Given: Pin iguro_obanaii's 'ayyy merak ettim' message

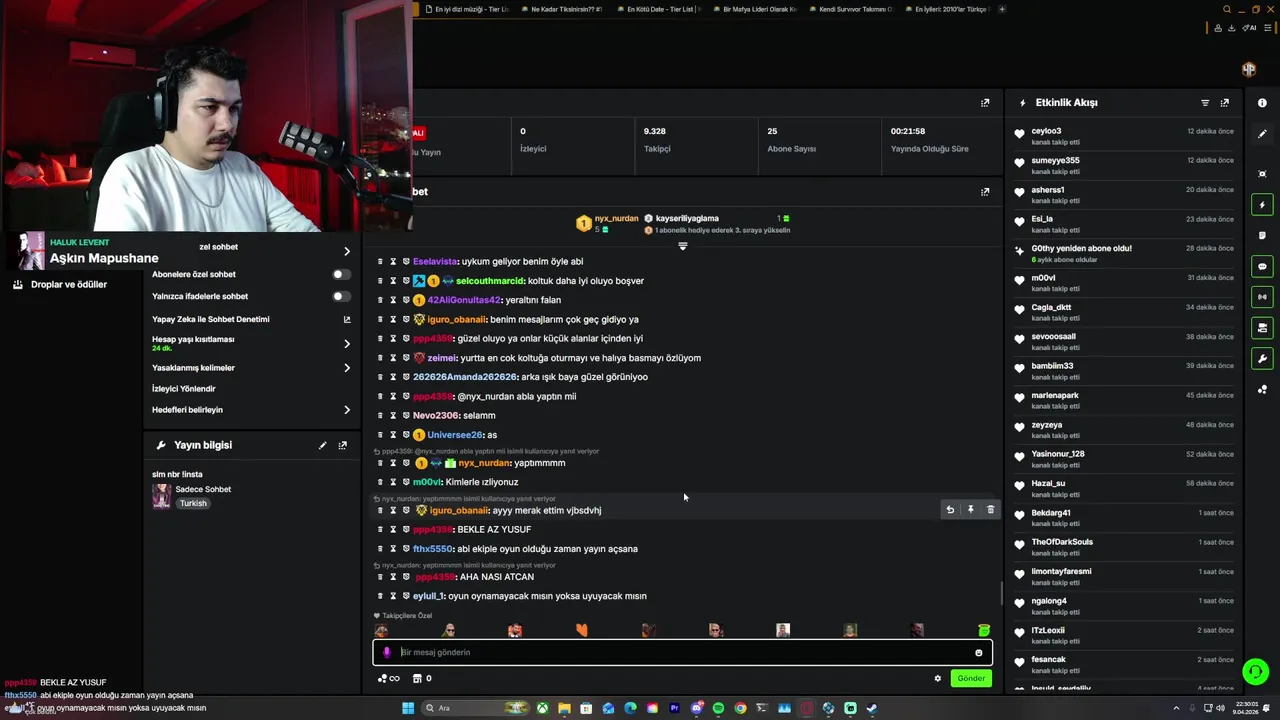Looking at the screenshot, I should [x=970, y=510].
